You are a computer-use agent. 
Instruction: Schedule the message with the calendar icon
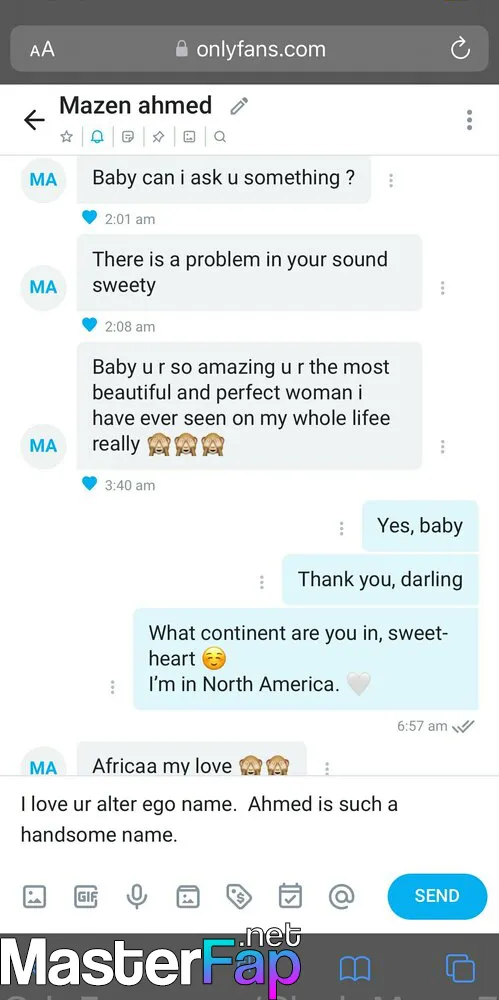[290, 896]
